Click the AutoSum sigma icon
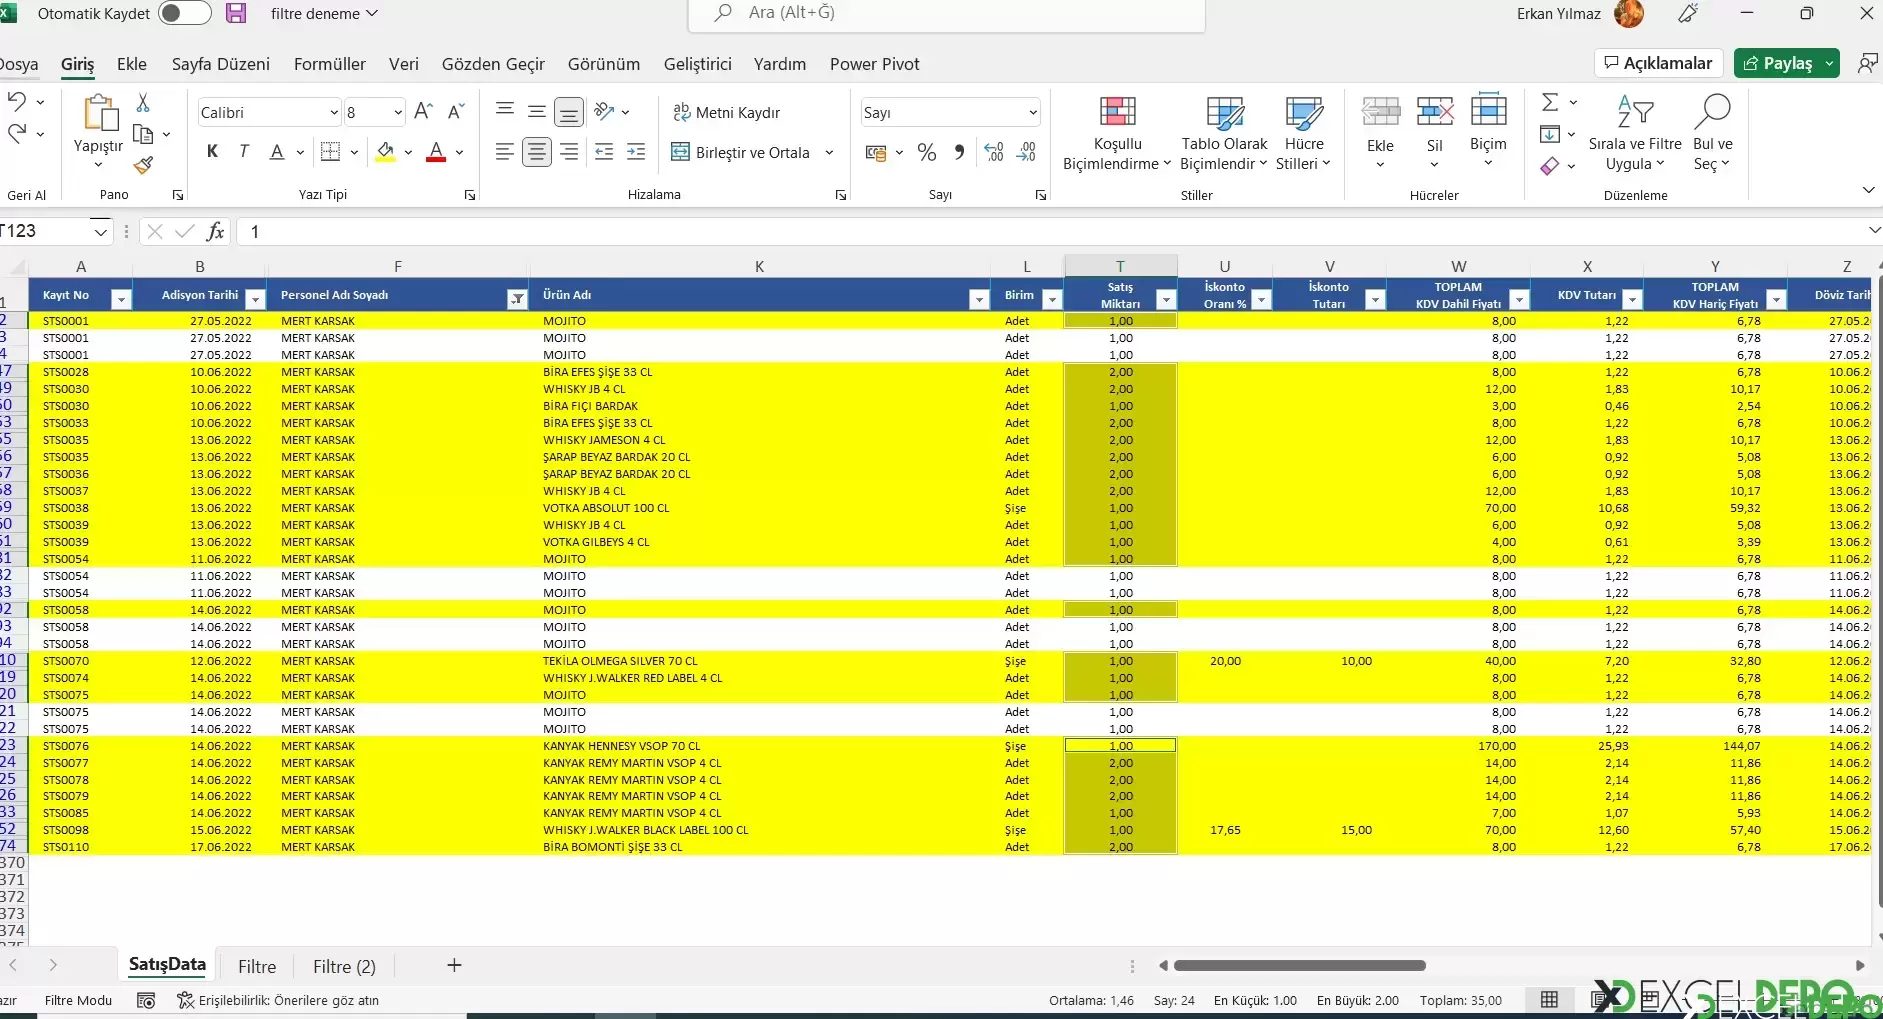 (x=1550, y=102)
